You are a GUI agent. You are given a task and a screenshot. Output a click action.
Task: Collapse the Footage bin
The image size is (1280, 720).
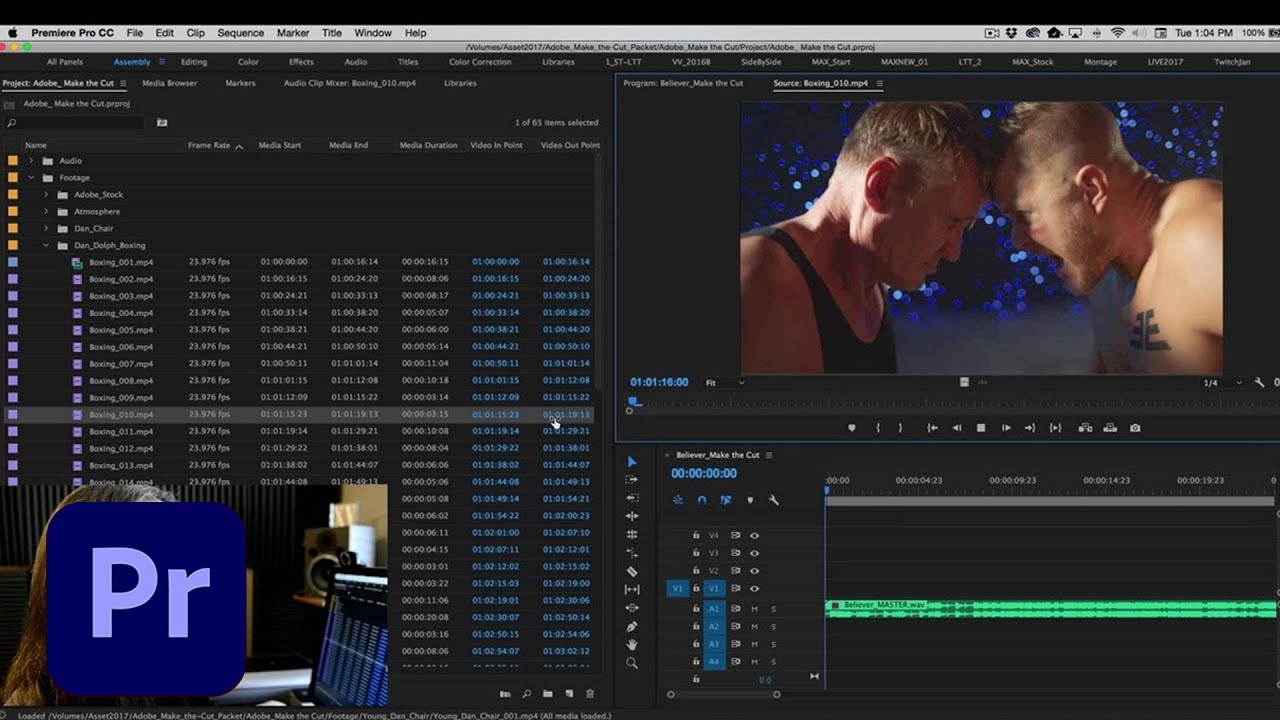click(x=31, y=178)
